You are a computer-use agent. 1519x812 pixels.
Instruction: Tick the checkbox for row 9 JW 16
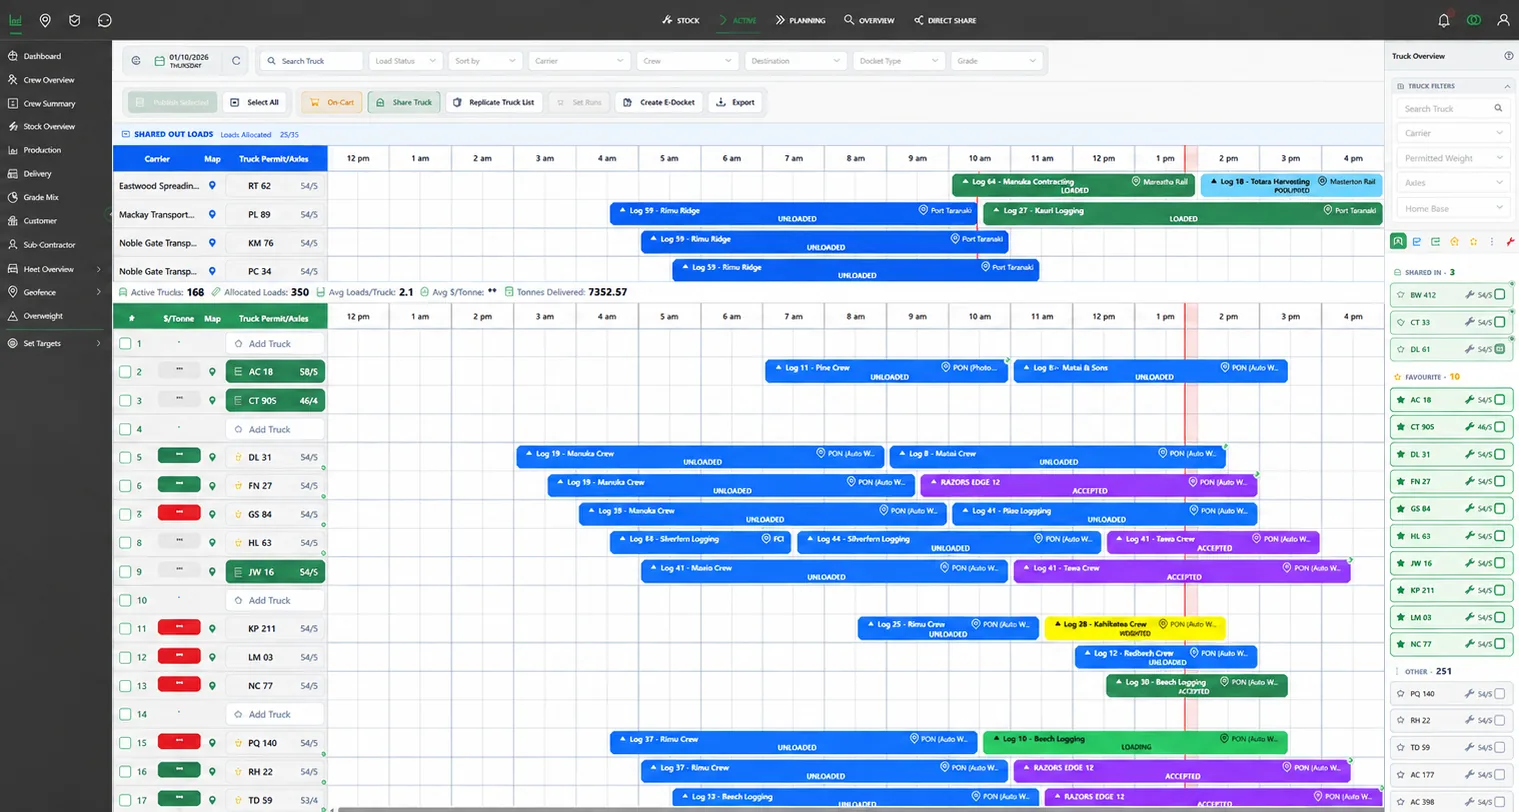[x=125, y=572]
